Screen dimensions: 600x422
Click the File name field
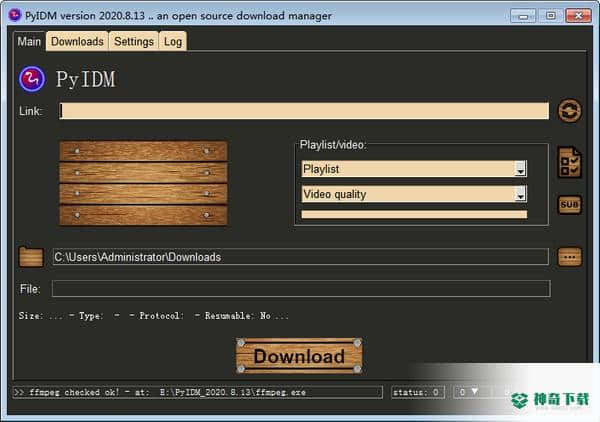click(301, 289)
